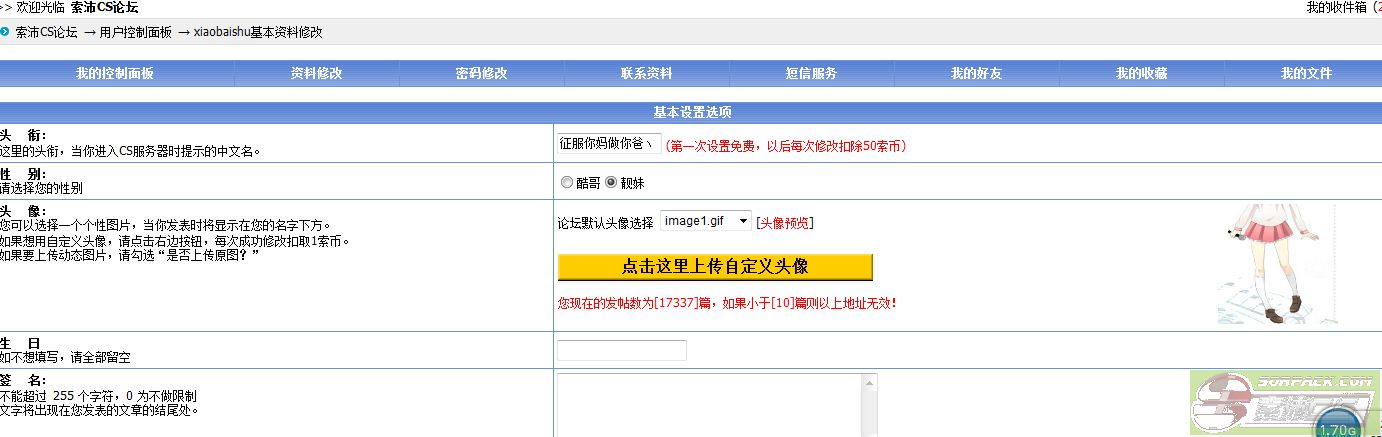Open the 联系资料 tab
This screenshot has height=437, width=1382.
(x=646, y=74)
